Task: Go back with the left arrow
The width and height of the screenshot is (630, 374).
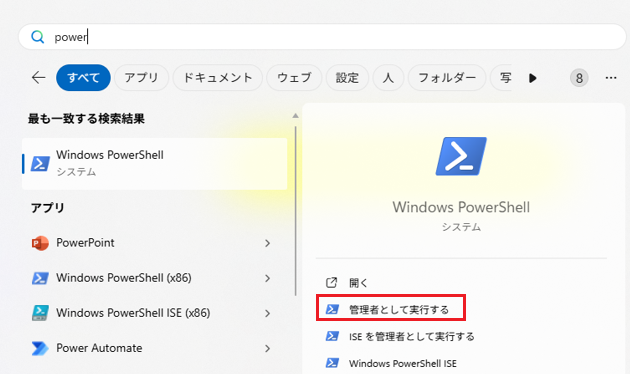Action: (39, 78)
